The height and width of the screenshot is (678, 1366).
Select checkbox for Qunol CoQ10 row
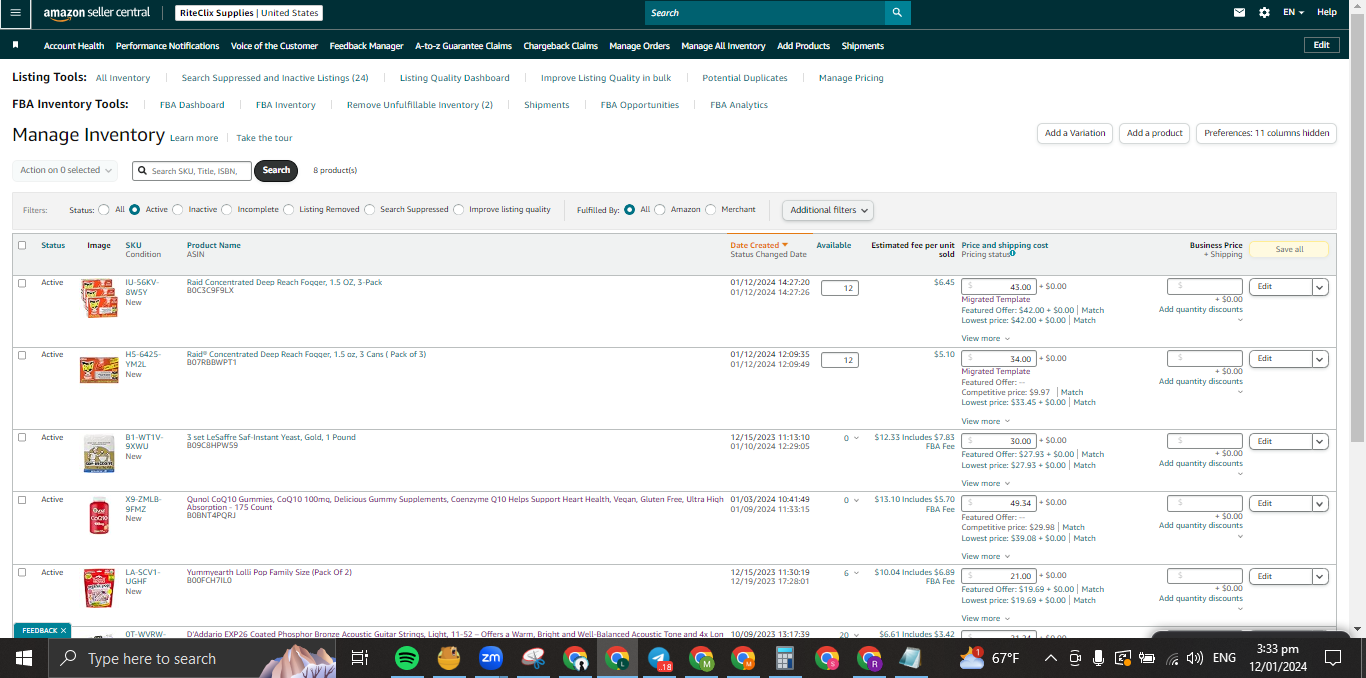(x=22, y=500)
